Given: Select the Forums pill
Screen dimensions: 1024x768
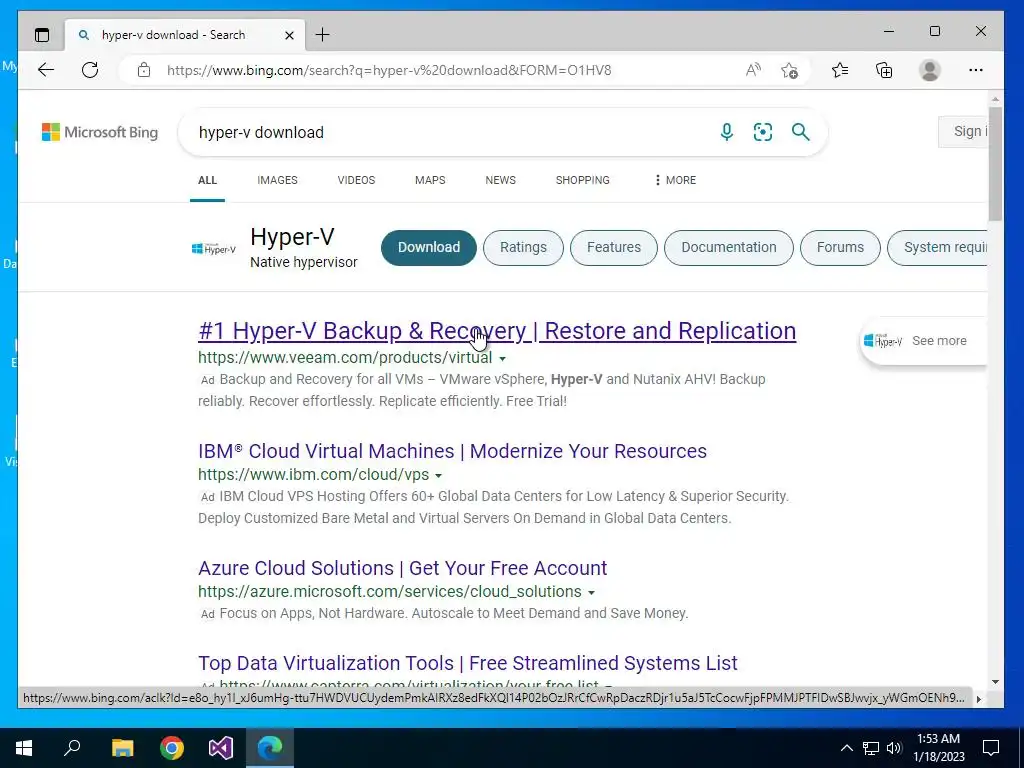Looking at the screenshot, I should [x=840, y=248].
